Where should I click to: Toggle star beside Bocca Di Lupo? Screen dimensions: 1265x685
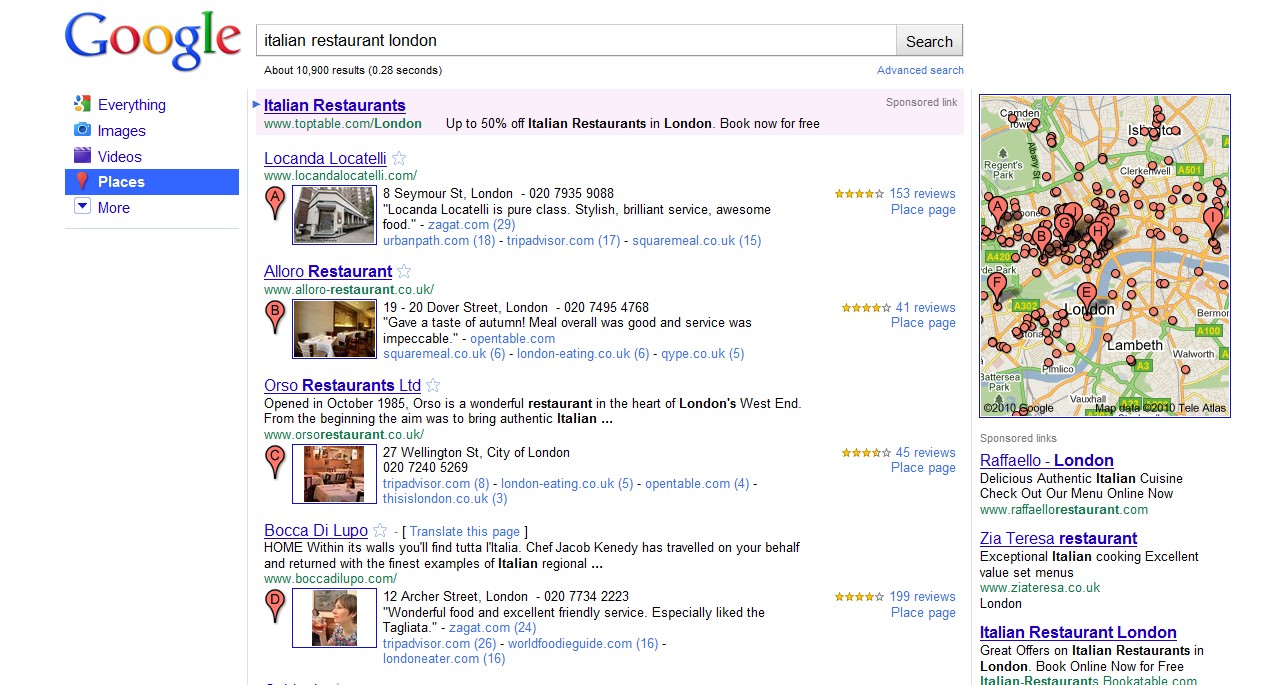coord(380,530)
